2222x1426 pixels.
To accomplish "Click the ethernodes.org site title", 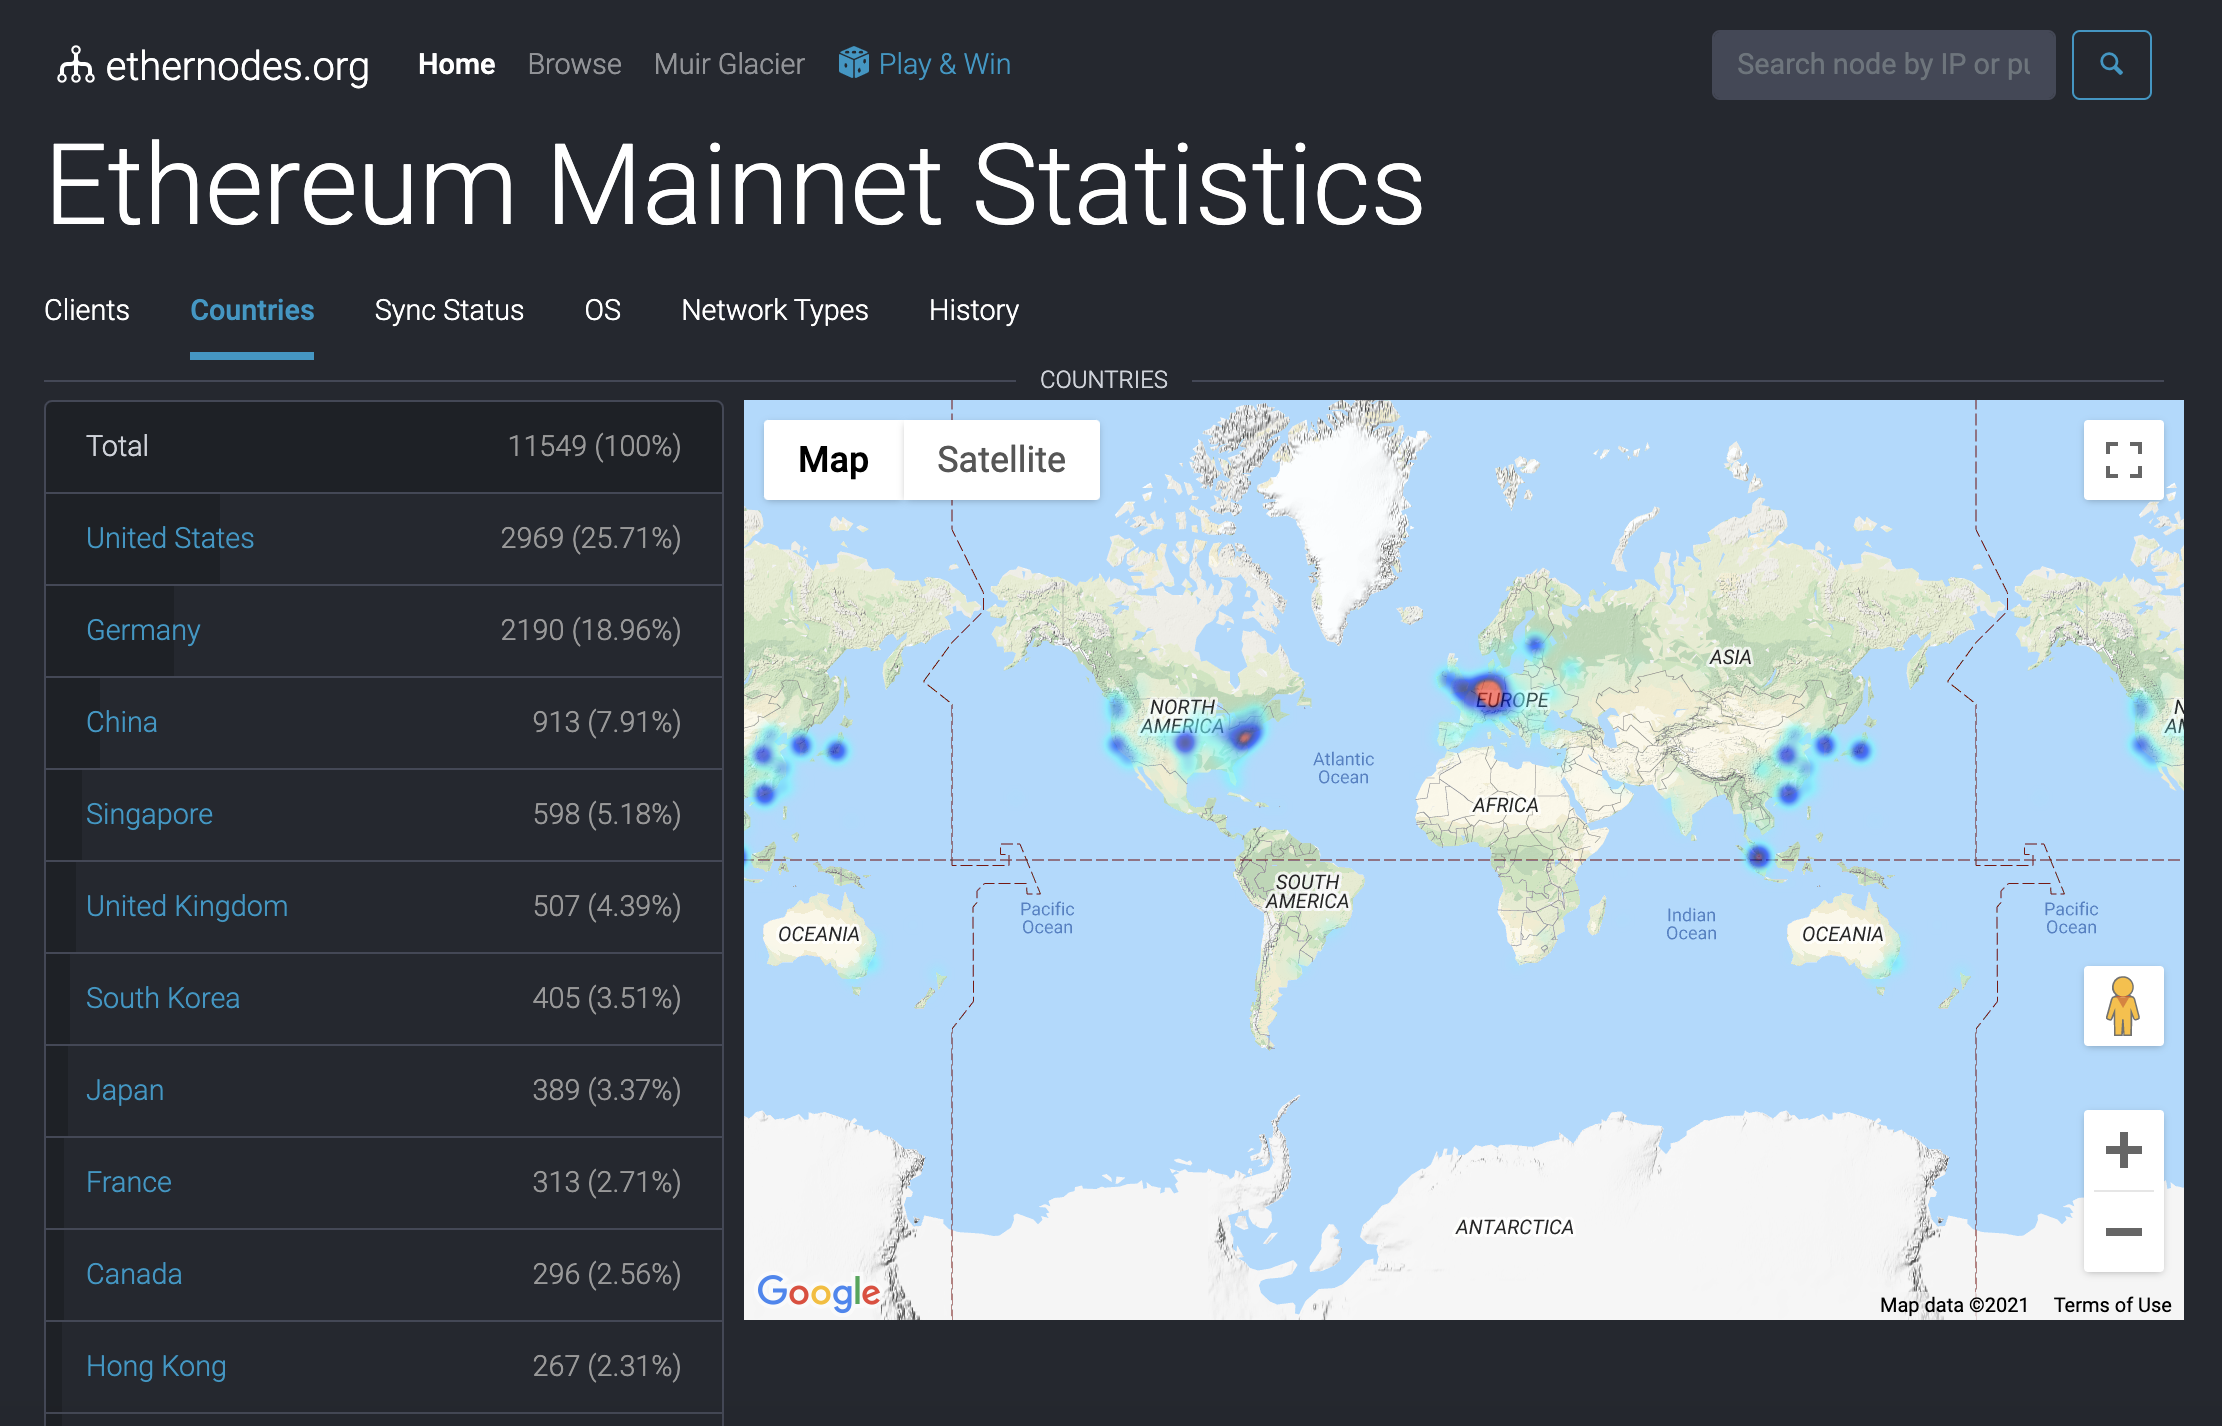I will 237,66.
